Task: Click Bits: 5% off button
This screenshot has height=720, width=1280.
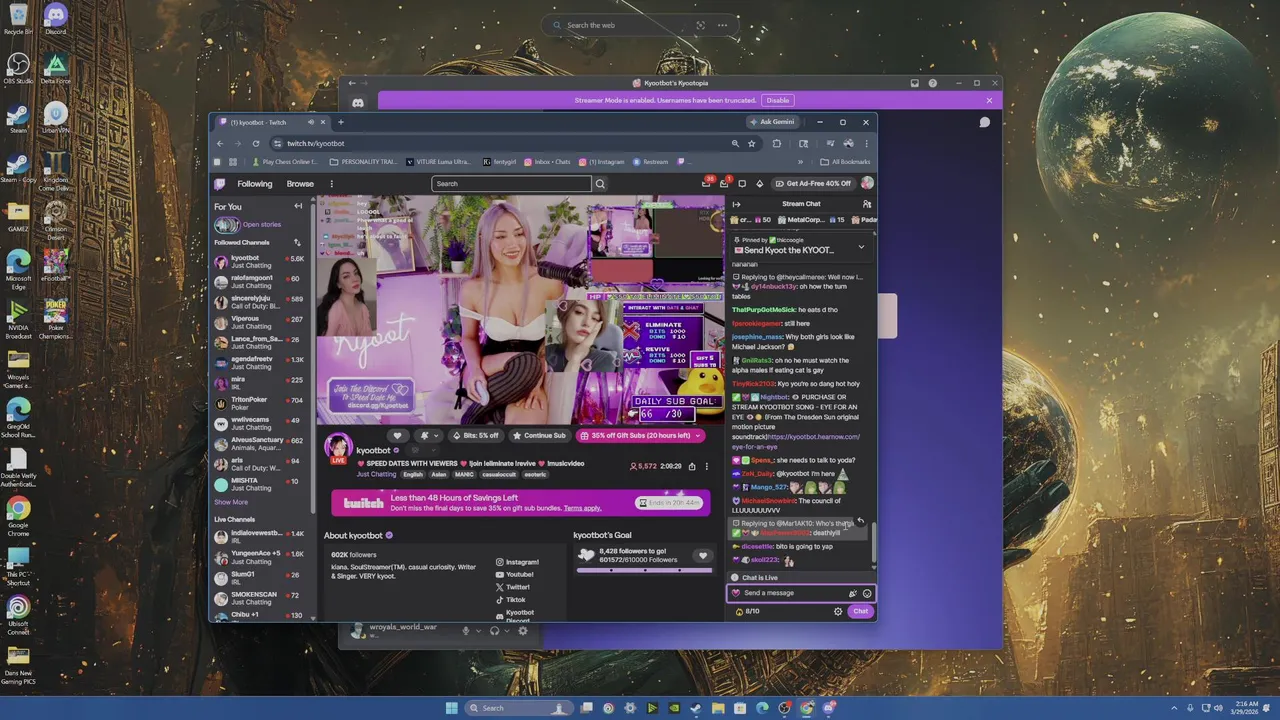Action: (x=476, y=435)
